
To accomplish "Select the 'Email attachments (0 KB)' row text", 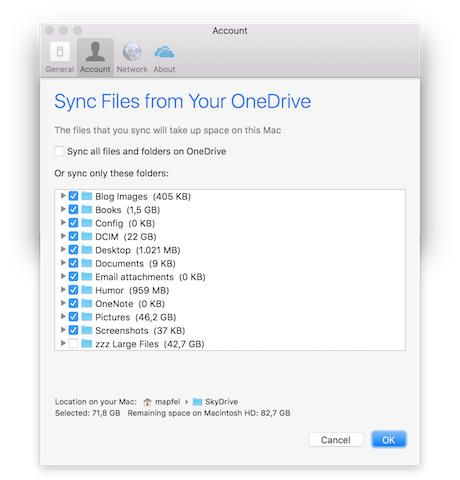I will 150,277.
